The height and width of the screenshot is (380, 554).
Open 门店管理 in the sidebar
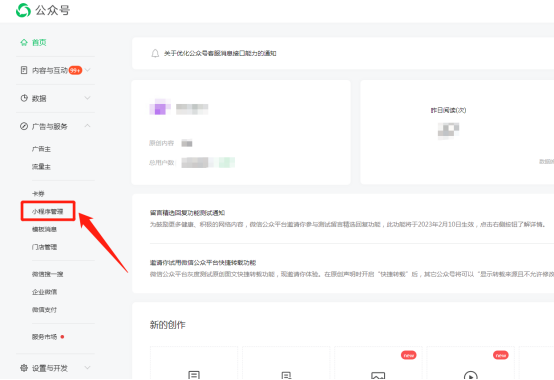click(x=45, y=247)
